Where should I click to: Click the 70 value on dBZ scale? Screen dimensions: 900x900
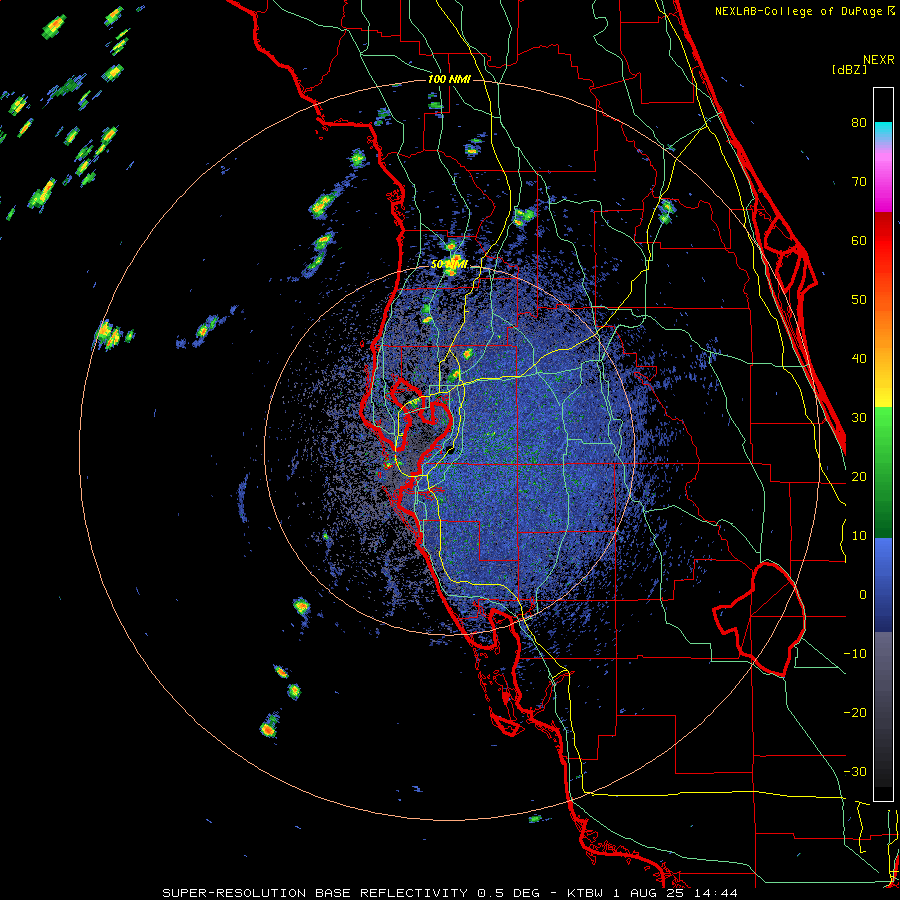coord(859,182)
